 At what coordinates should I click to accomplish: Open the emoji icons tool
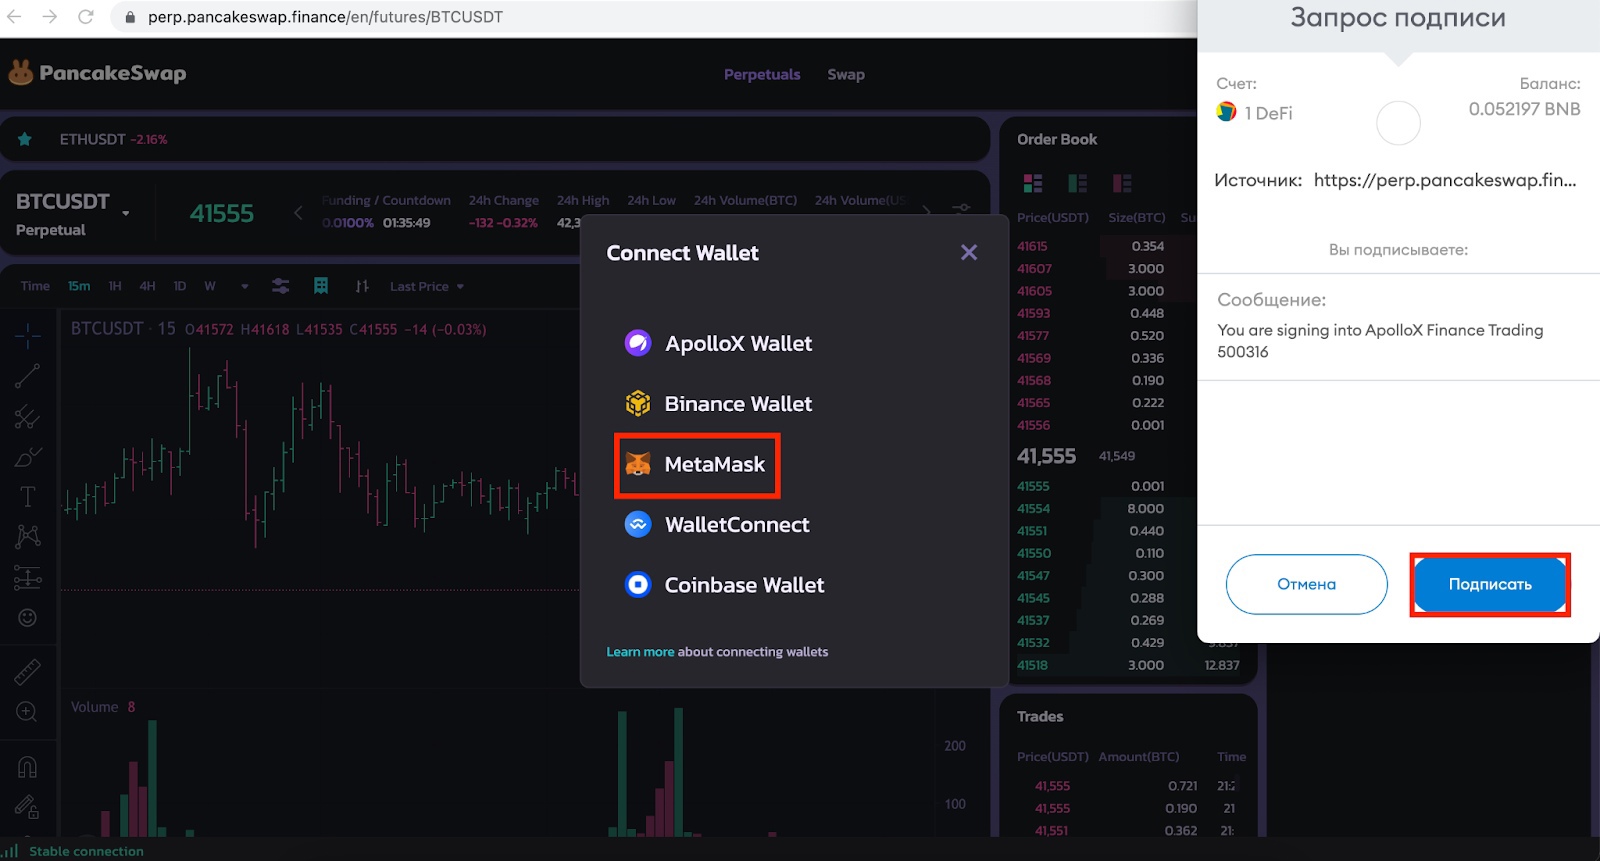tap(27, 618)
